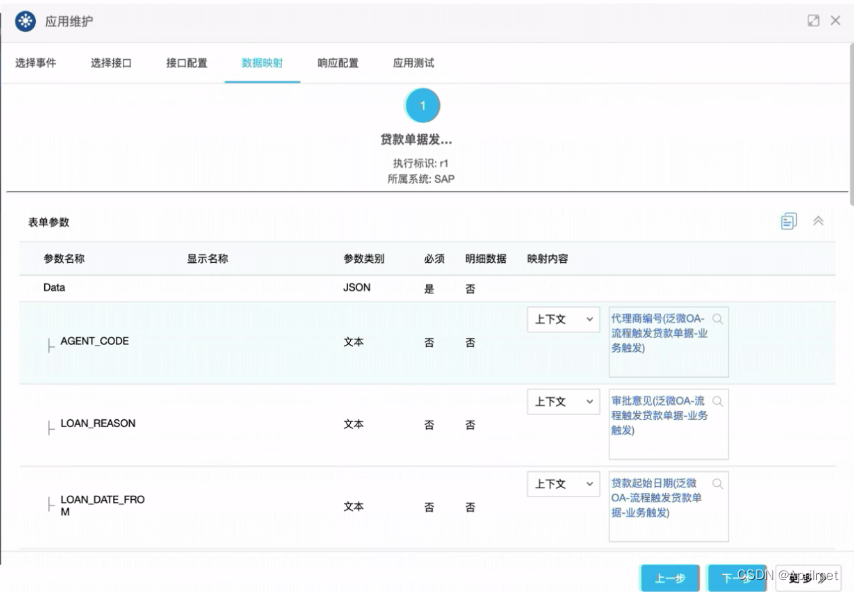The height and width of the screenshot is (592, 854).
Task: Click the 显示名称 column header
Action: coord(208,259)
